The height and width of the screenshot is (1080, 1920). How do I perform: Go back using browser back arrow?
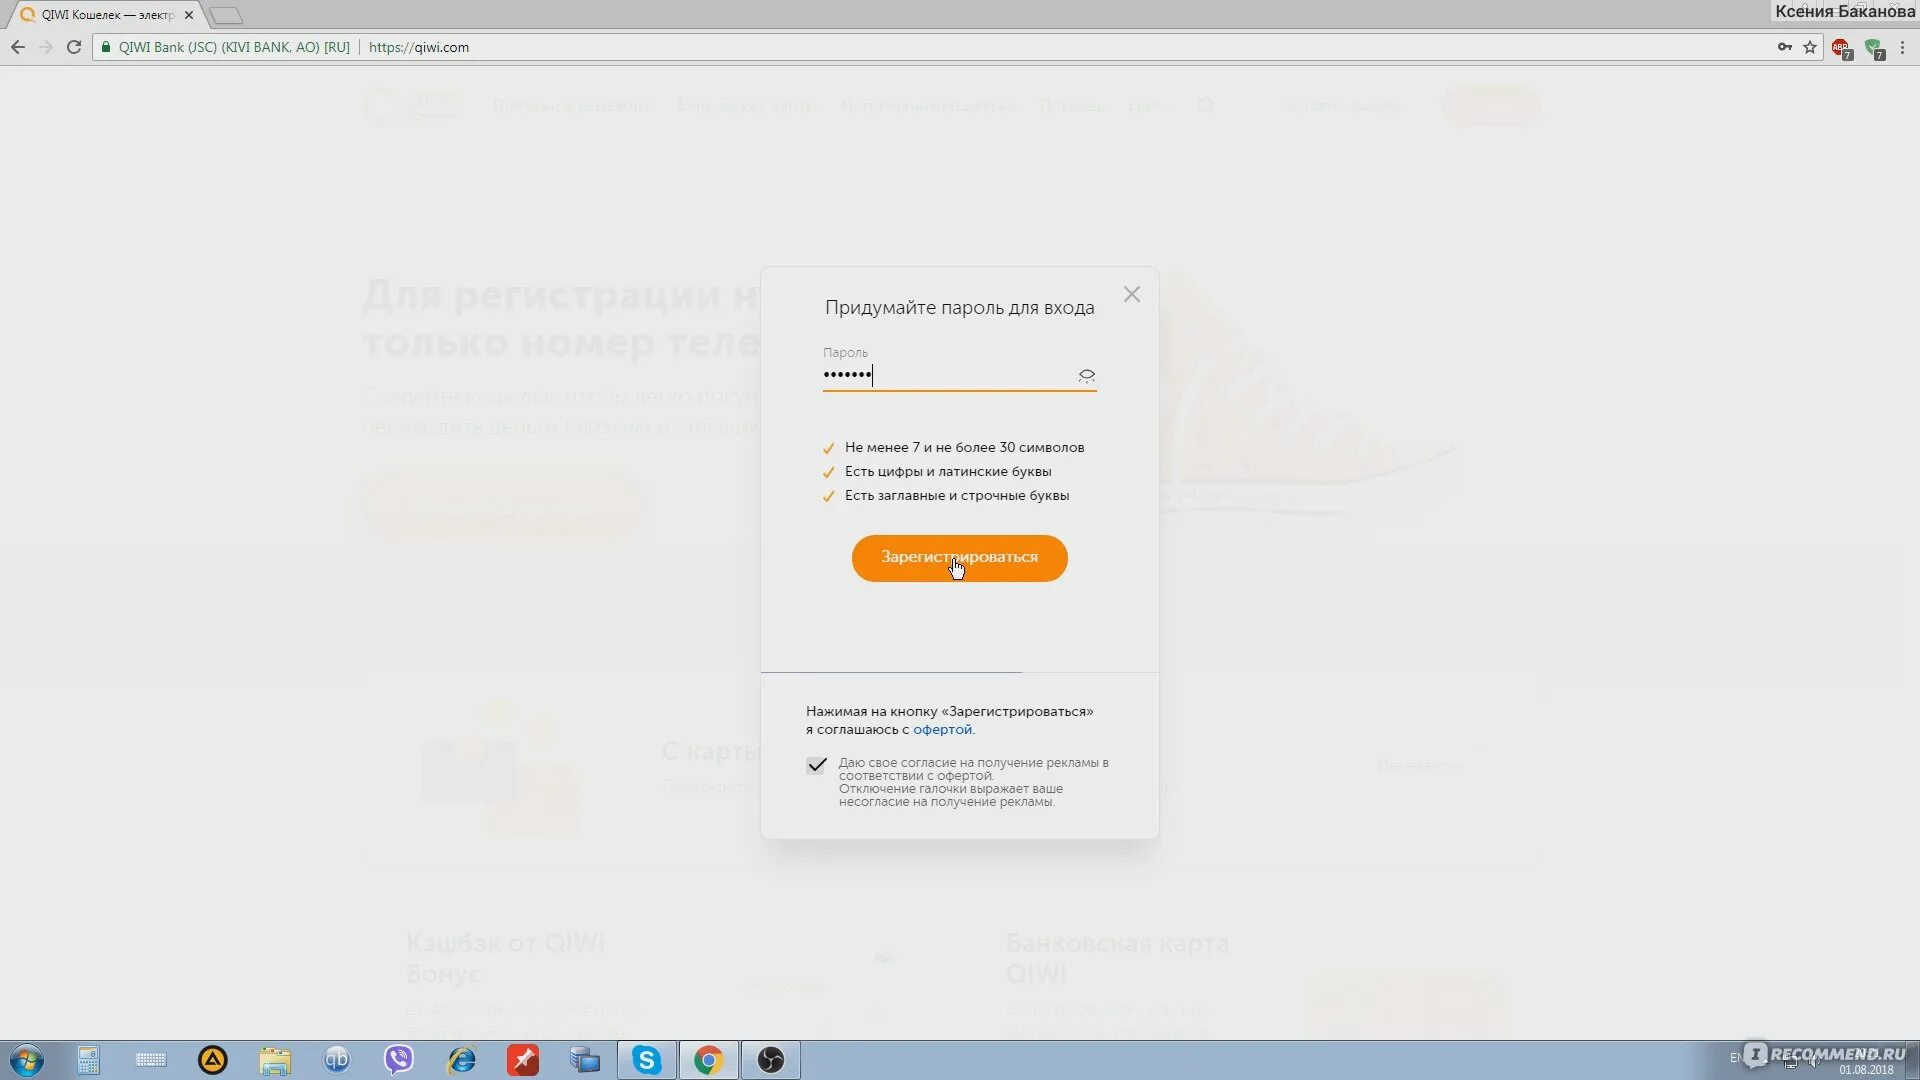(x=18, y=47)
